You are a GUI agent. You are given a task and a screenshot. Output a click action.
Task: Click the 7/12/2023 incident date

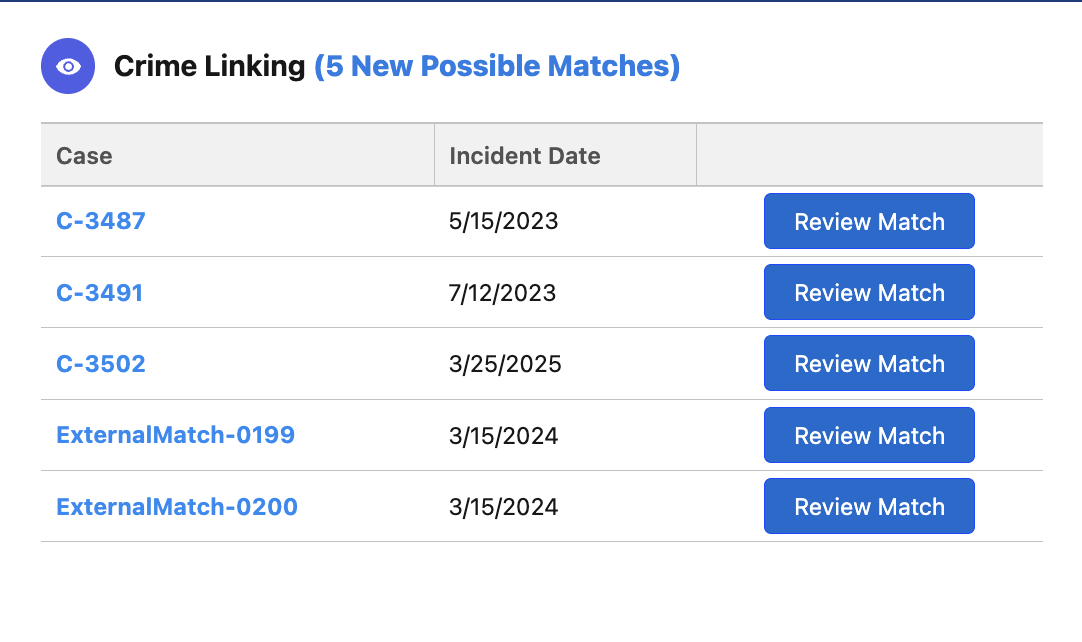503,293
